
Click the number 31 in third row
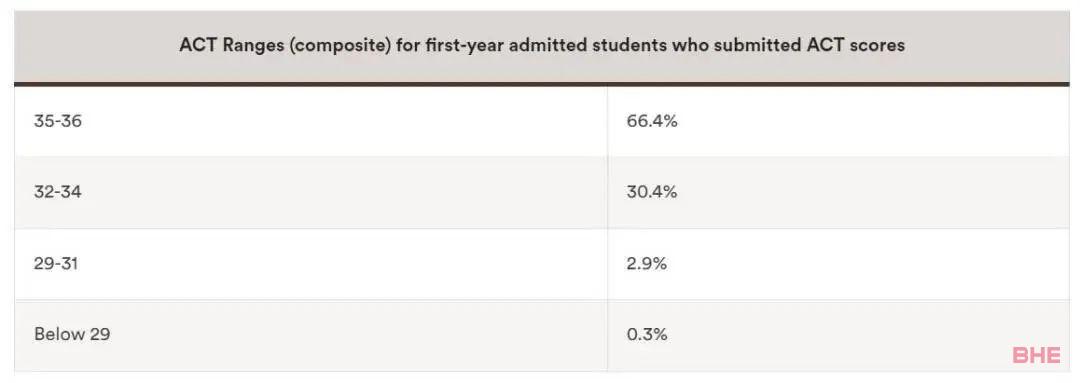point(70,263)
